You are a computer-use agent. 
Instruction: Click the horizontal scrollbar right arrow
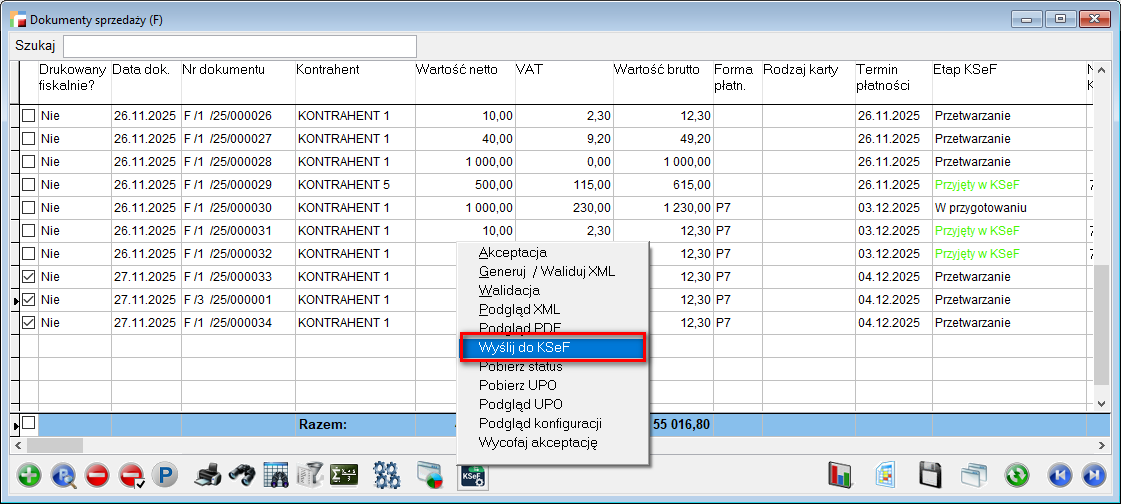(x=1102, y=445)
